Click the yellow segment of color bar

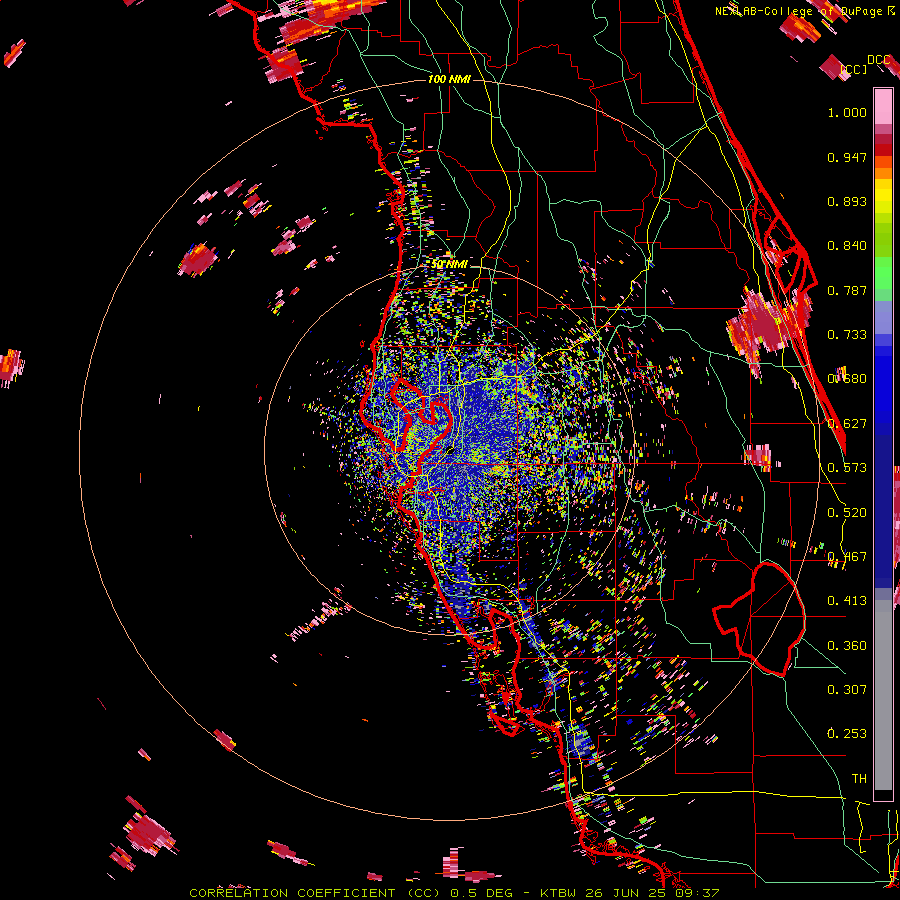[x=883, y=196]
